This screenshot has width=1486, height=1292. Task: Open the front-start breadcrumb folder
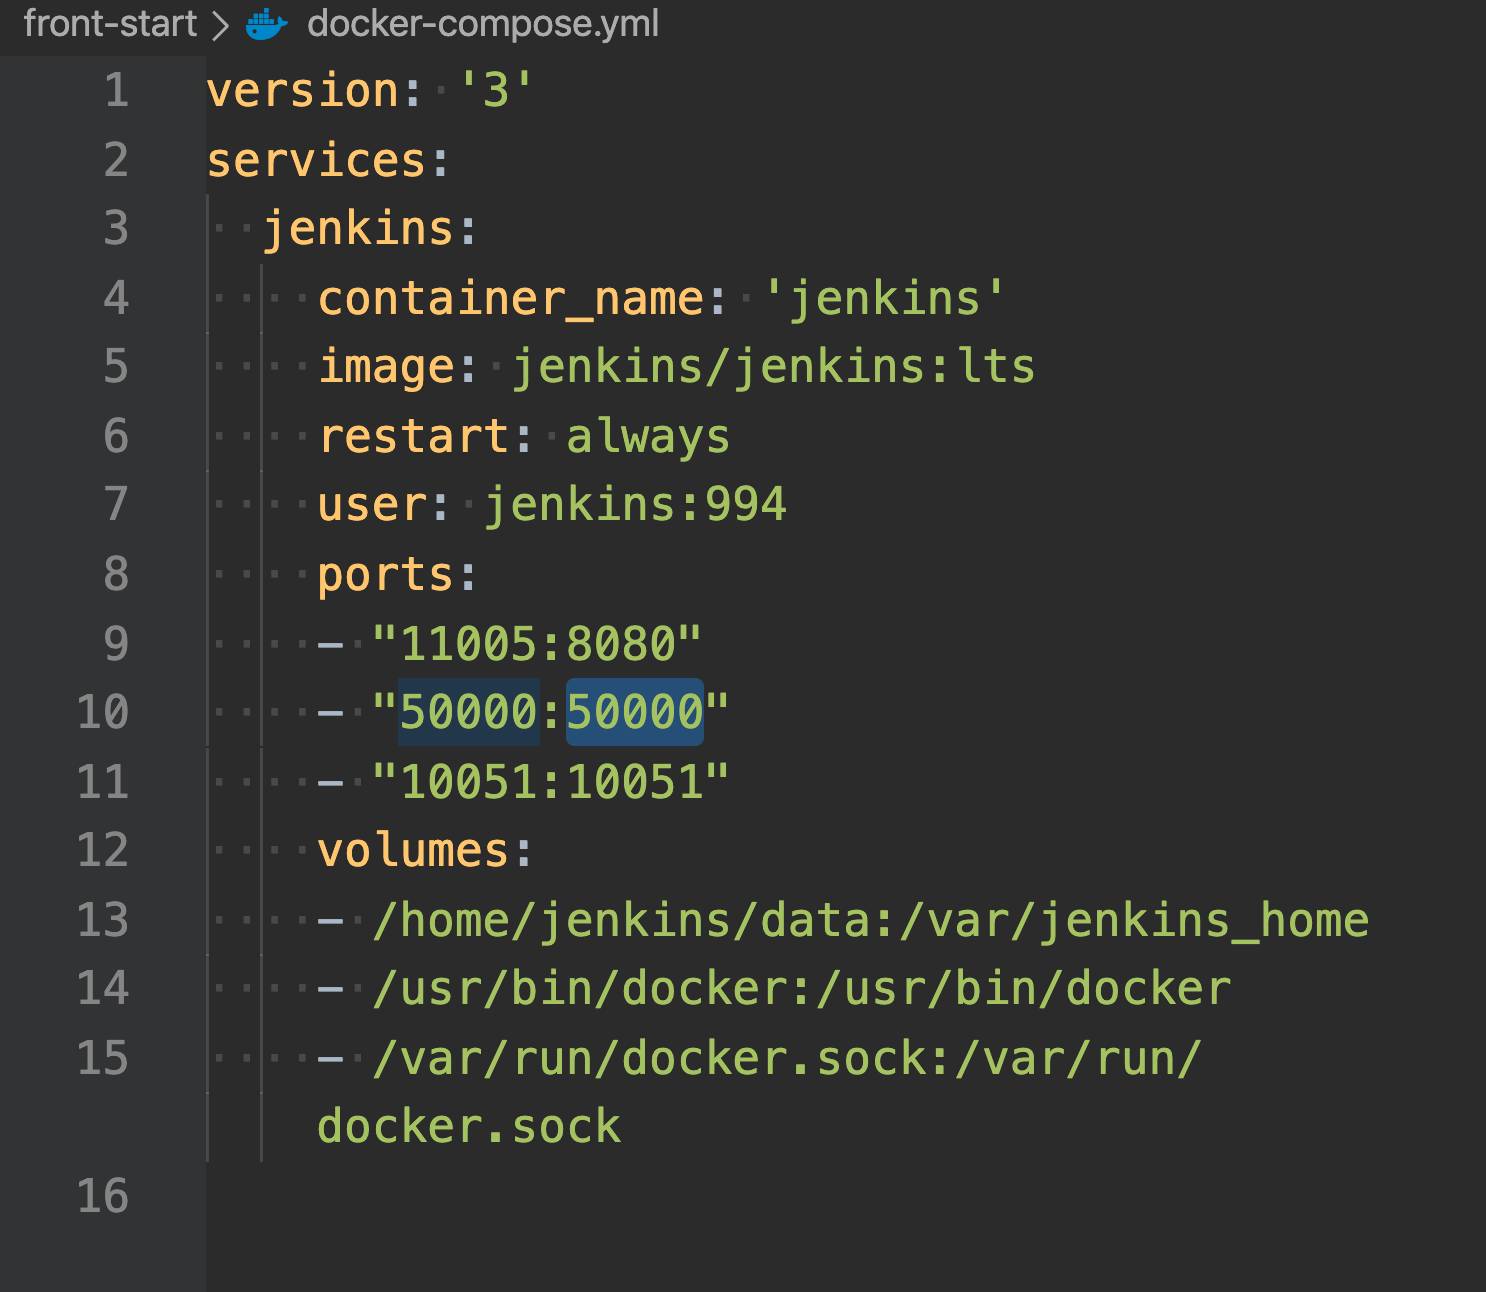[110, 23]
